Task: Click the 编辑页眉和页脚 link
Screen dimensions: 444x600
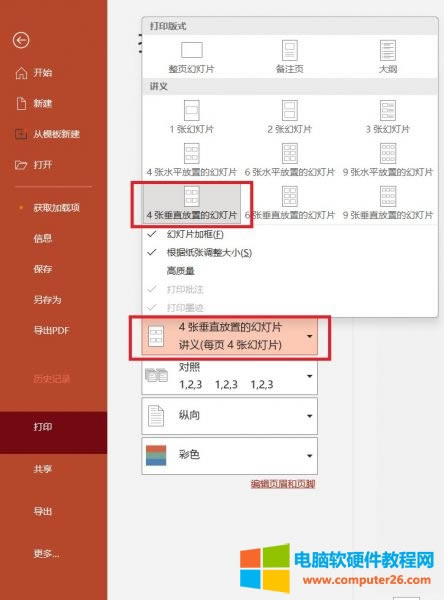Action: [x=283, y=484]
